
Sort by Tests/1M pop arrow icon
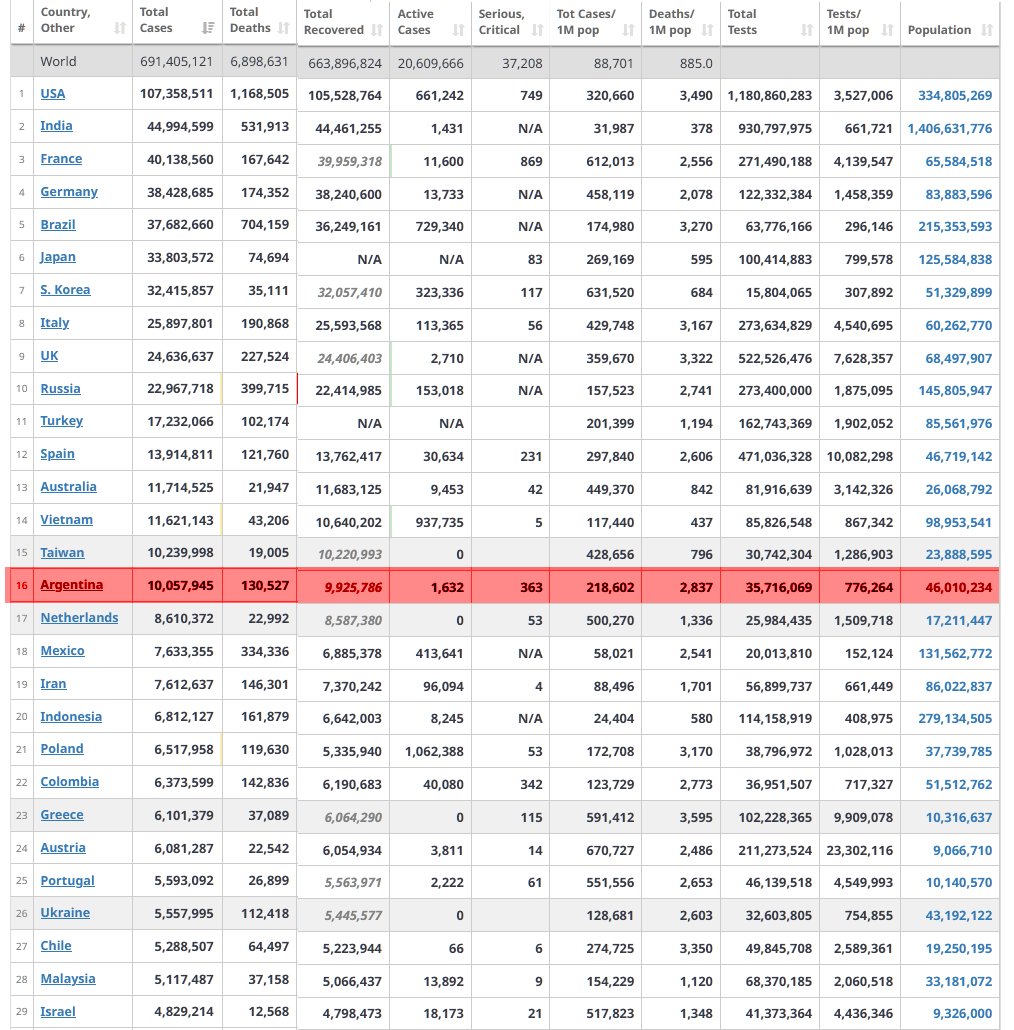886,30
